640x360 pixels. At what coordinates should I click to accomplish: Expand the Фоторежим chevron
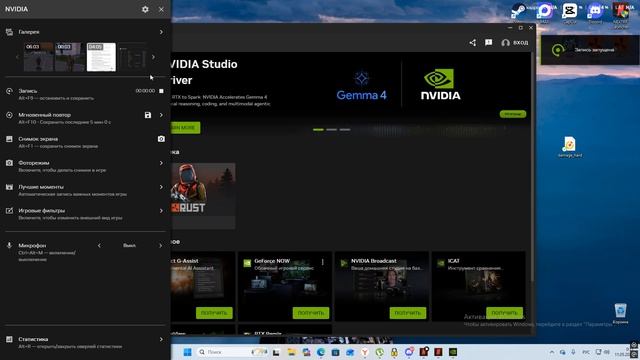tap(161, 163)
